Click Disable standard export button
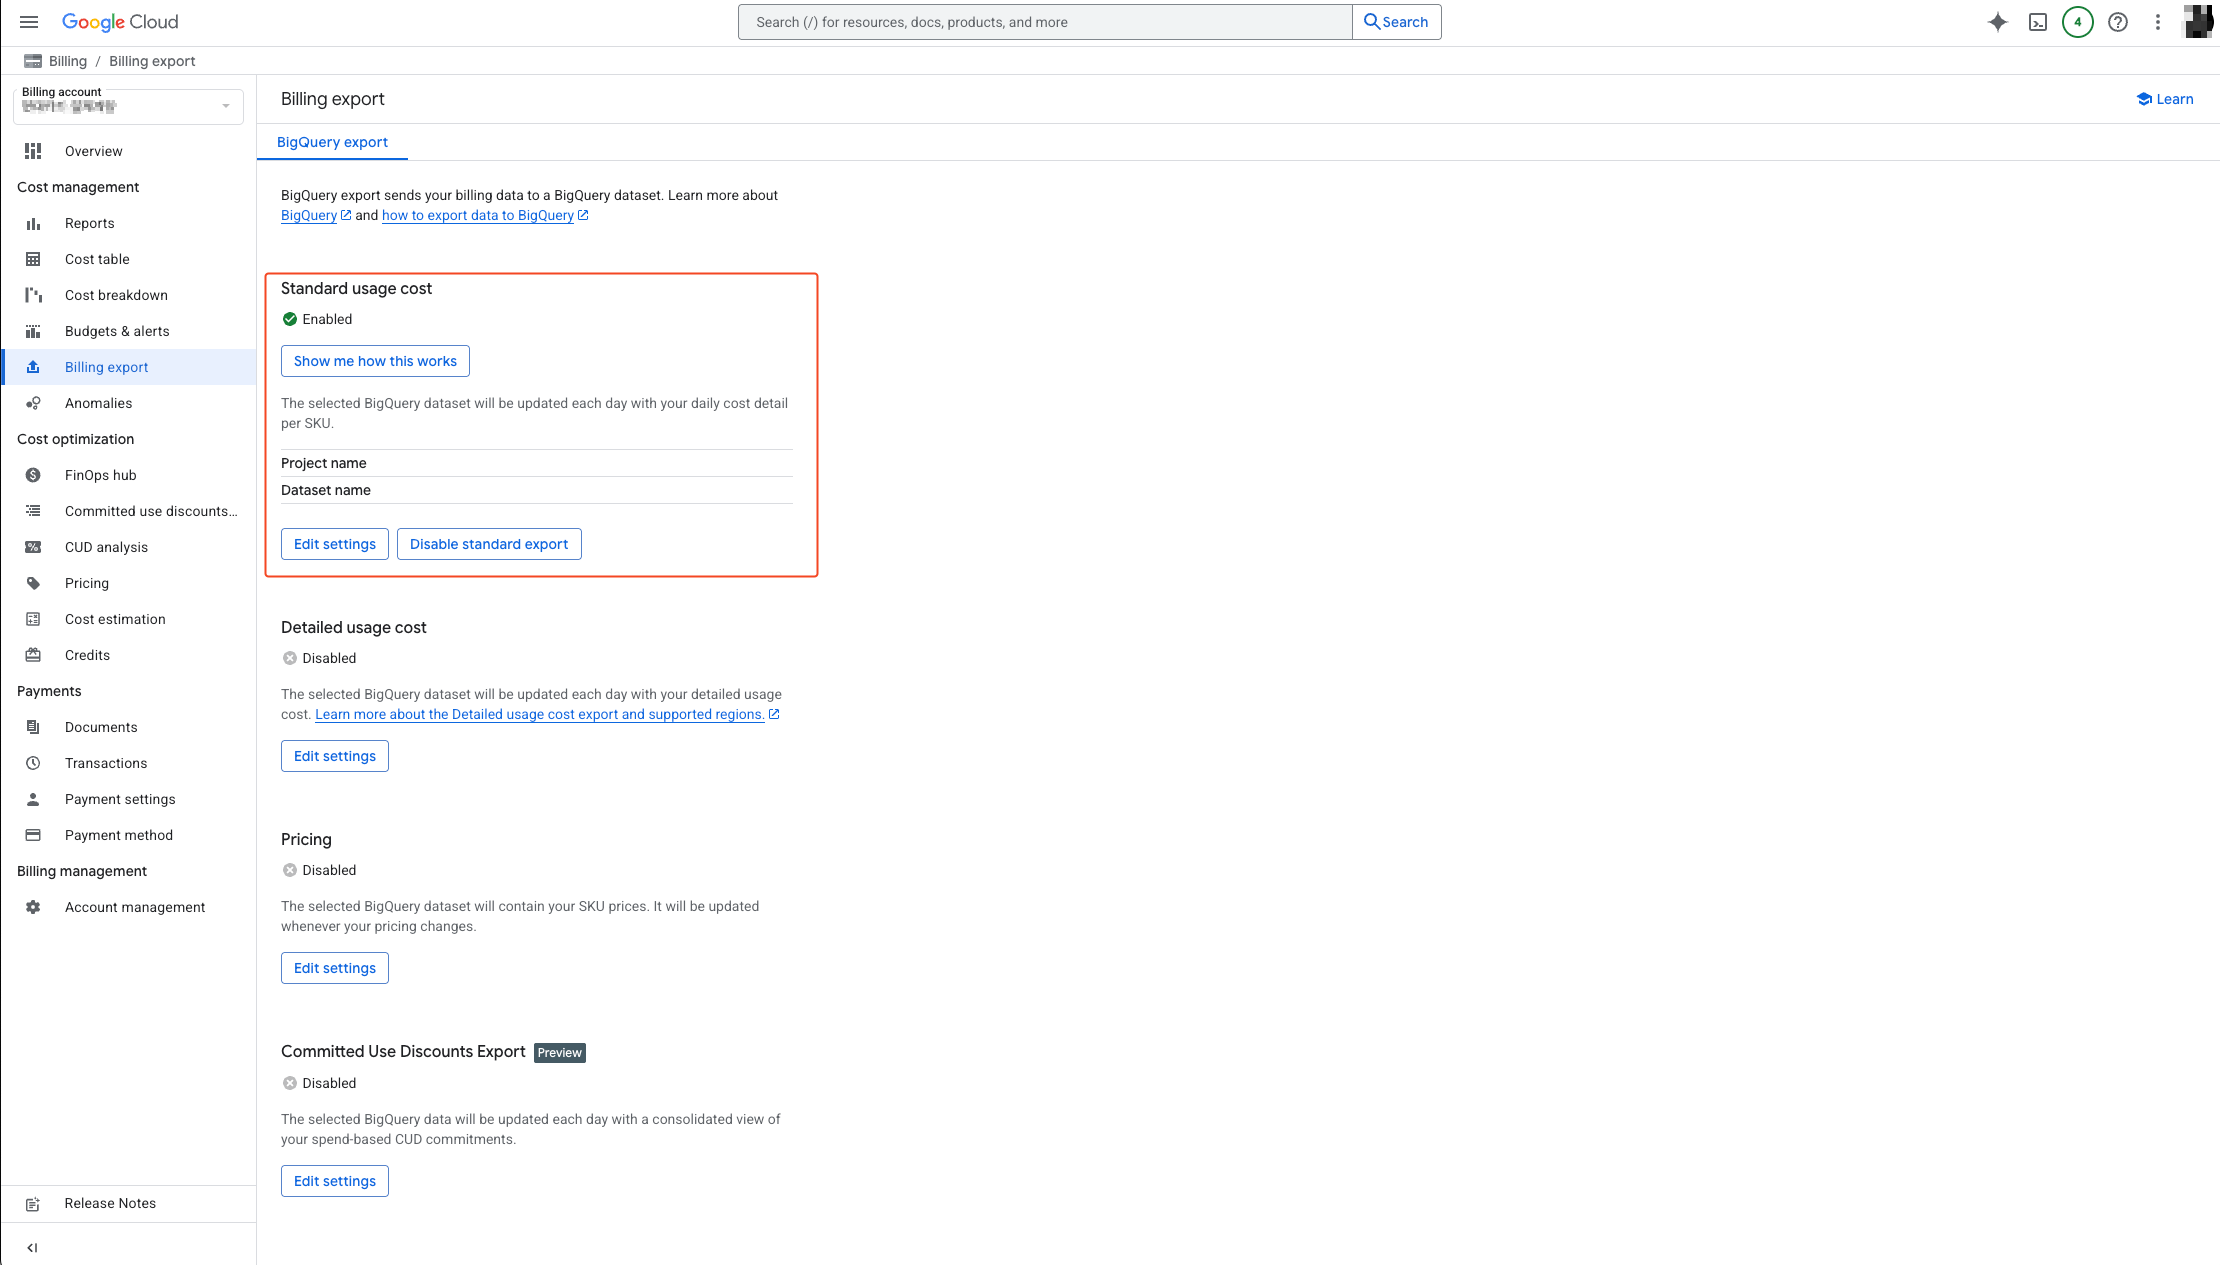Image resolution: width=2220 pixels, height=1265 pixels. (x=489, y=544)
